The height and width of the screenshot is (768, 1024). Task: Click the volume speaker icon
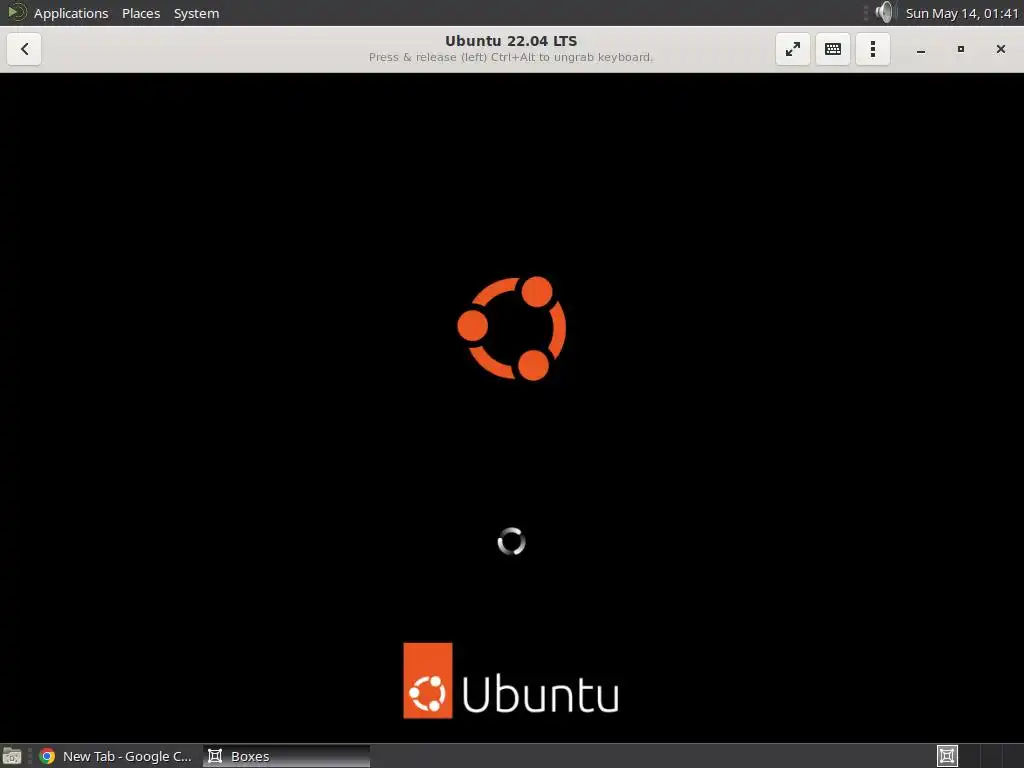coord(885,12)
